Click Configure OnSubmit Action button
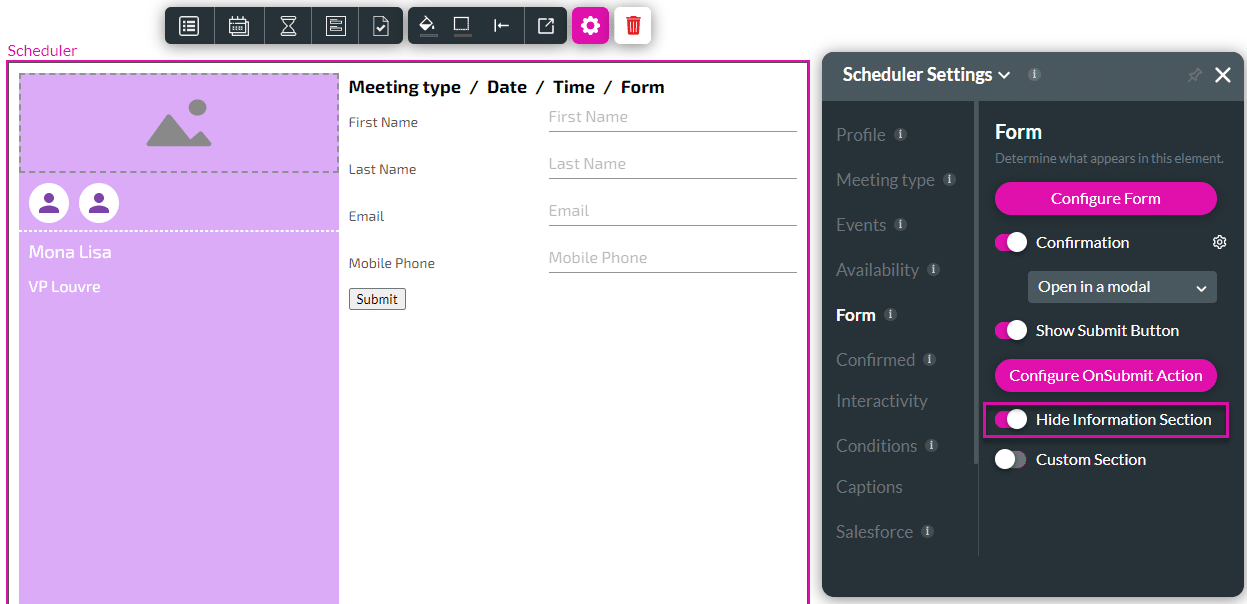 (x=1105, y=375)
